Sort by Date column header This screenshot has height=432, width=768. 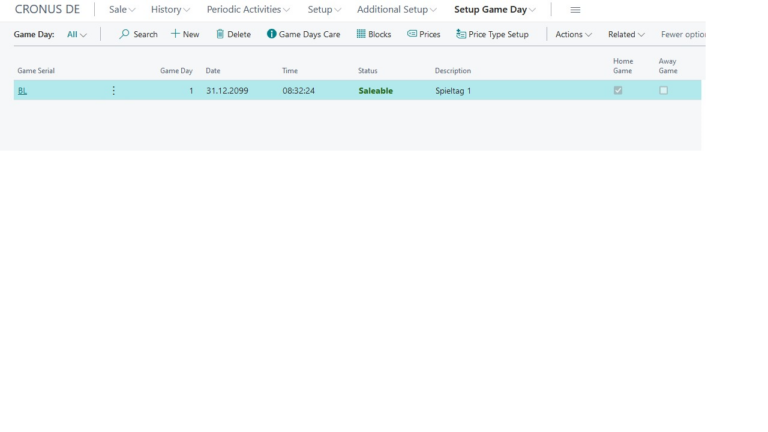coord(213,71)
